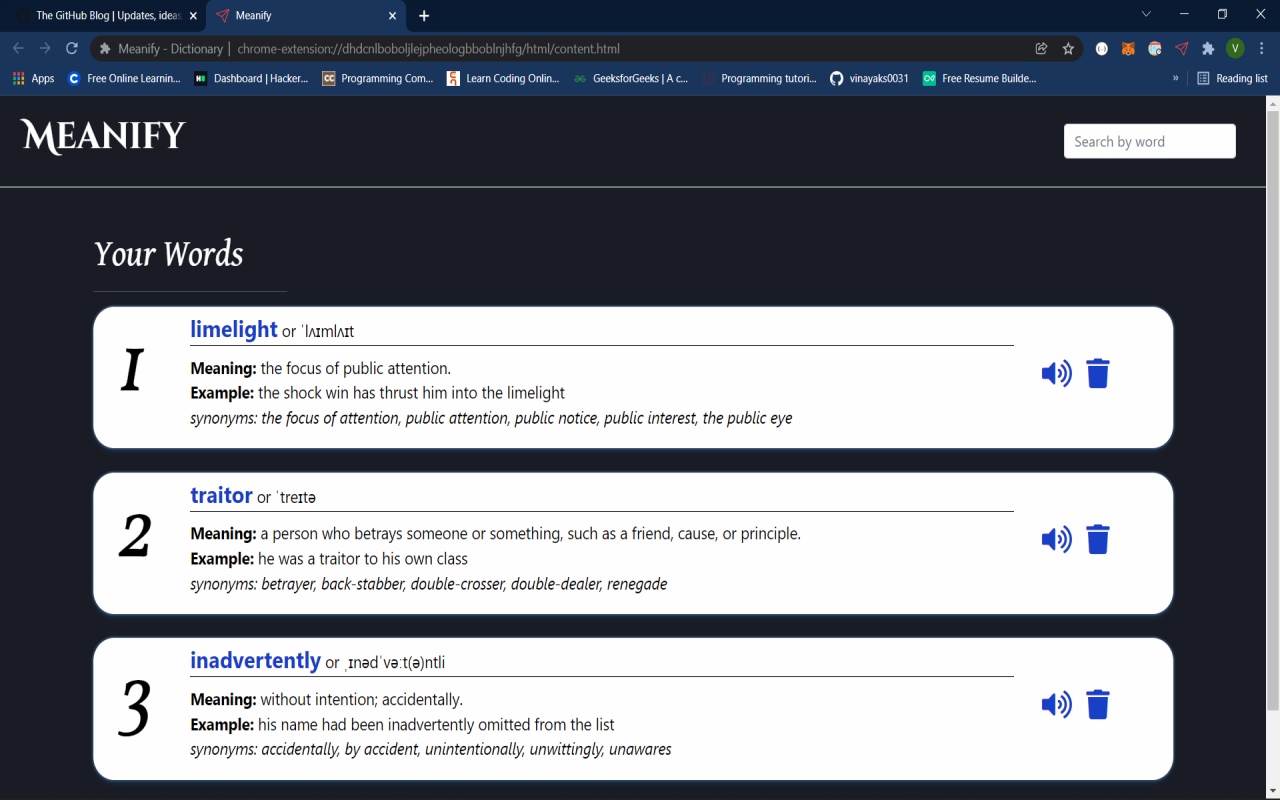
Task: Open the limelight word heading
Action: (x=234, y=329)
